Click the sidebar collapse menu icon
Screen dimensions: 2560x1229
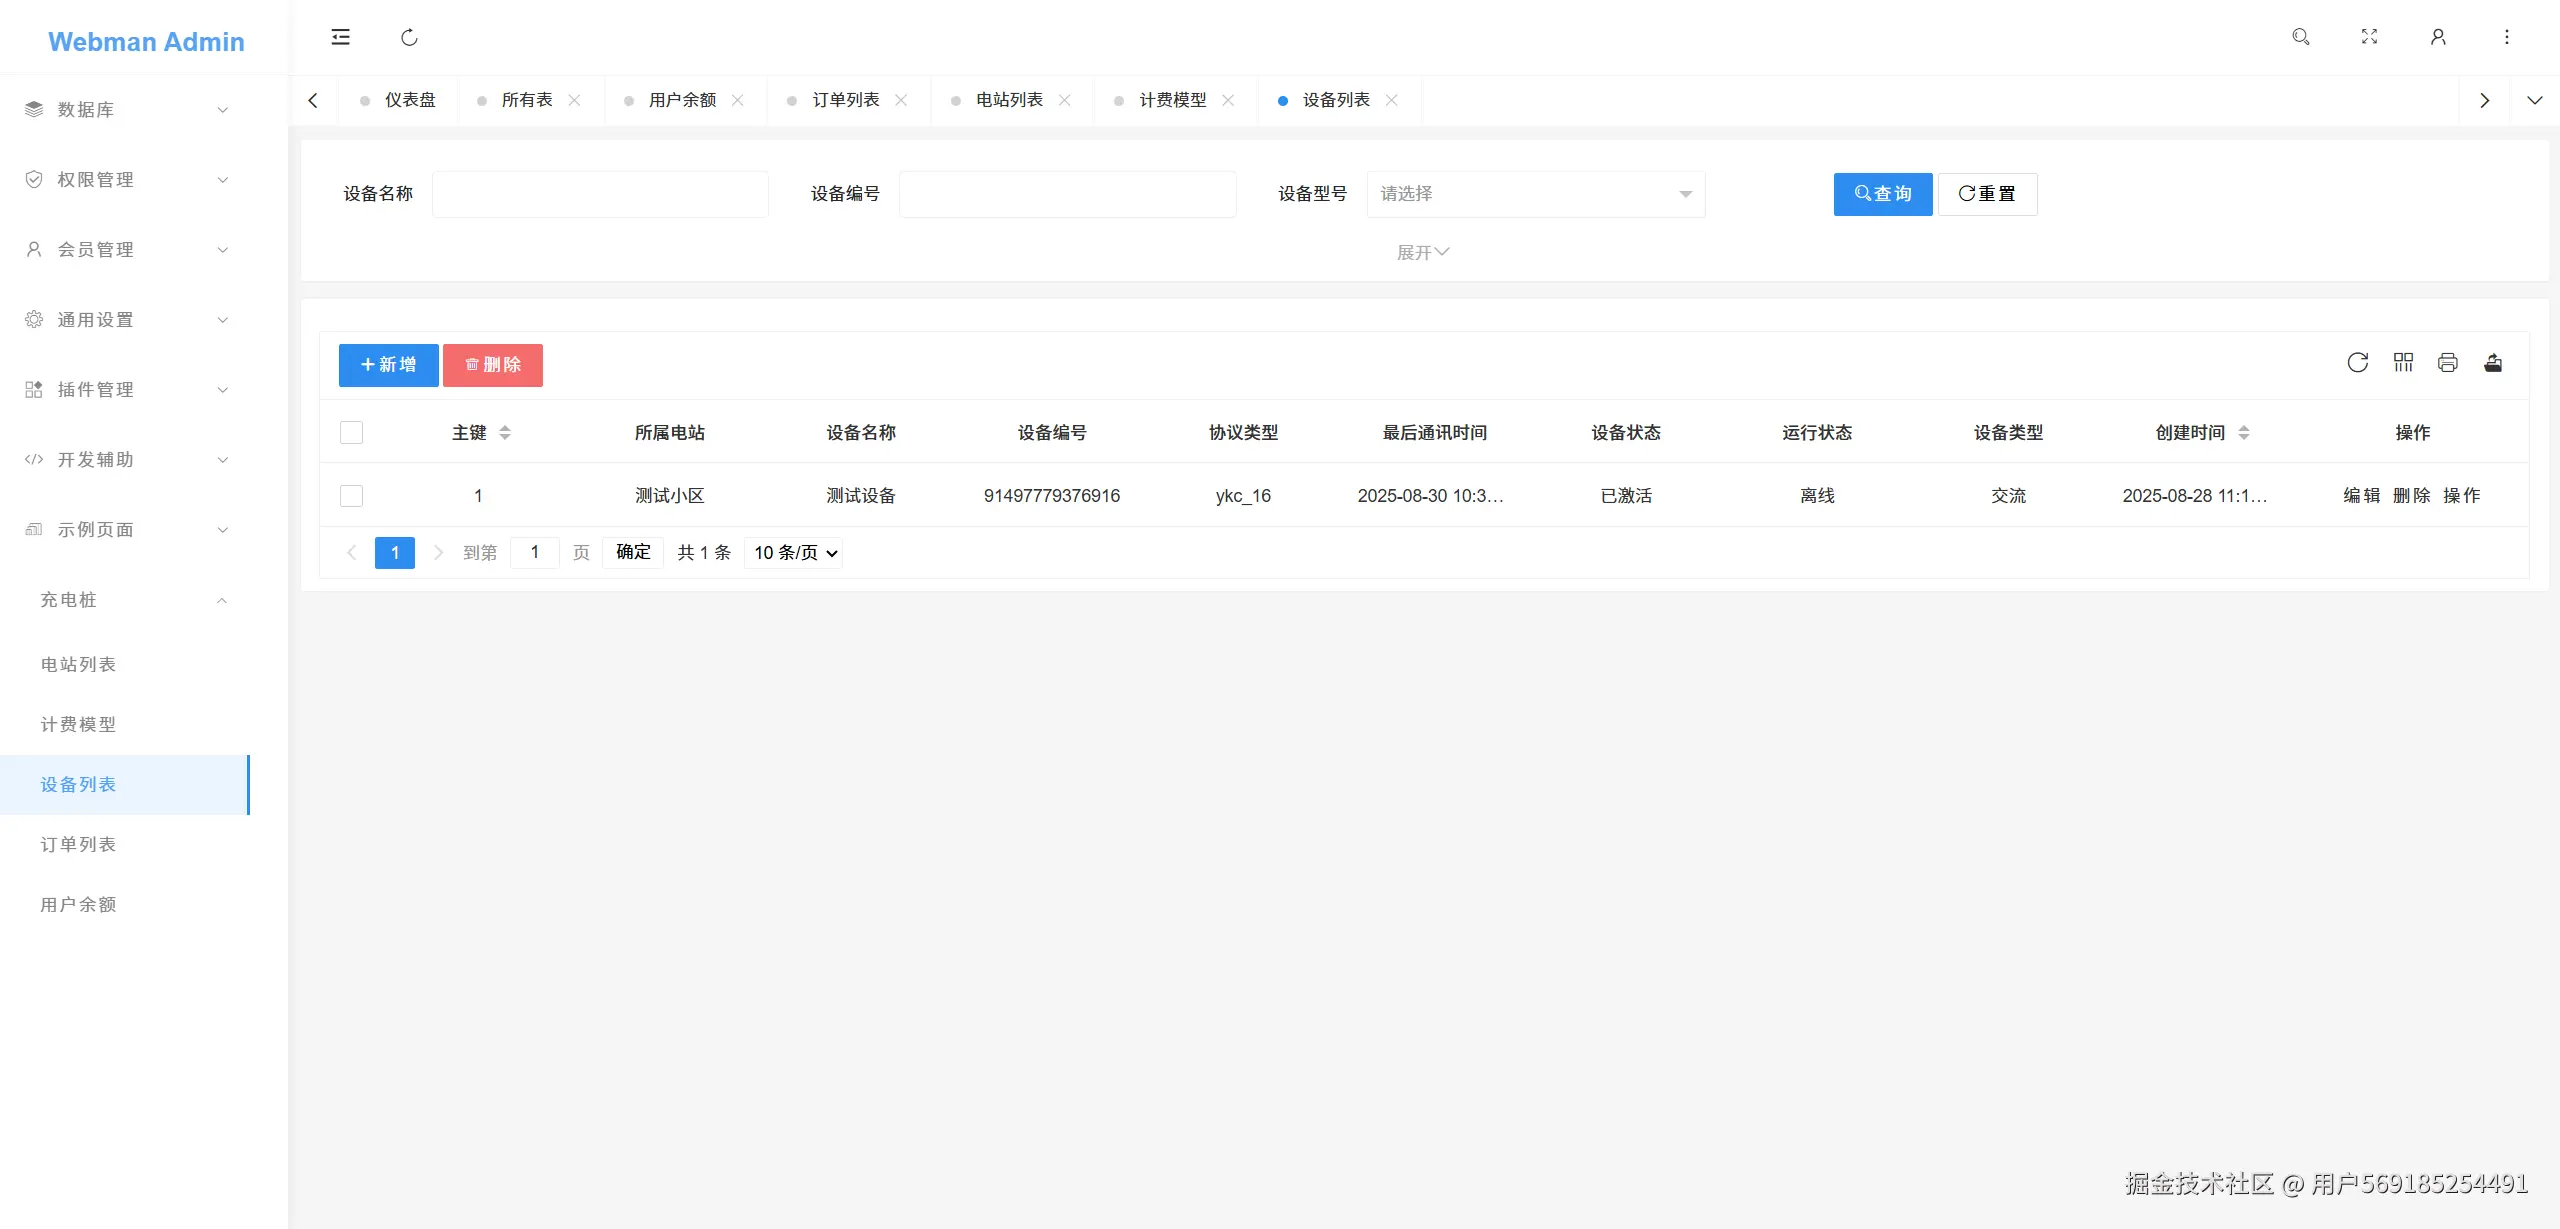click(x=340, y=37)
